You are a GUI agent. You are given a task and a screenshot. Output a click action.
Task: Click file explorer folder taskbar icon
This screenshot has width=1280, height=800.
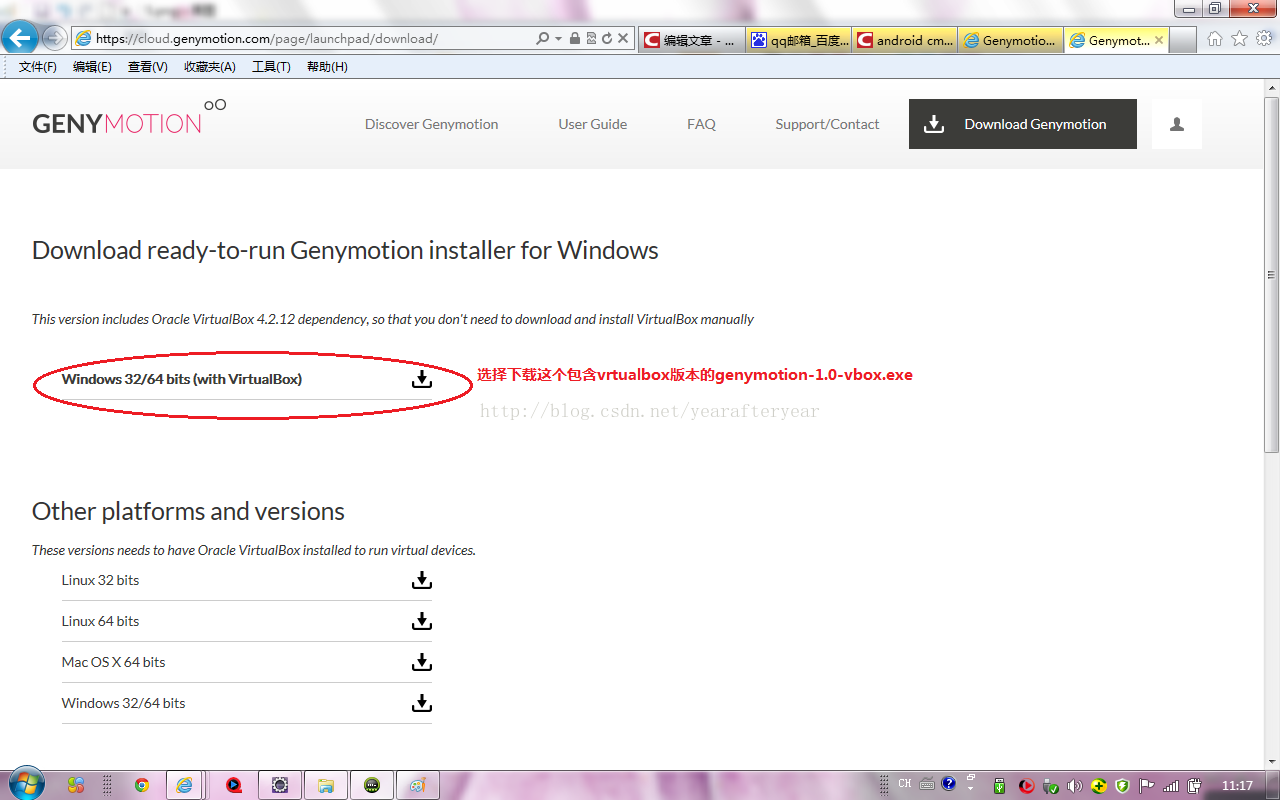[x=325, y=785]
